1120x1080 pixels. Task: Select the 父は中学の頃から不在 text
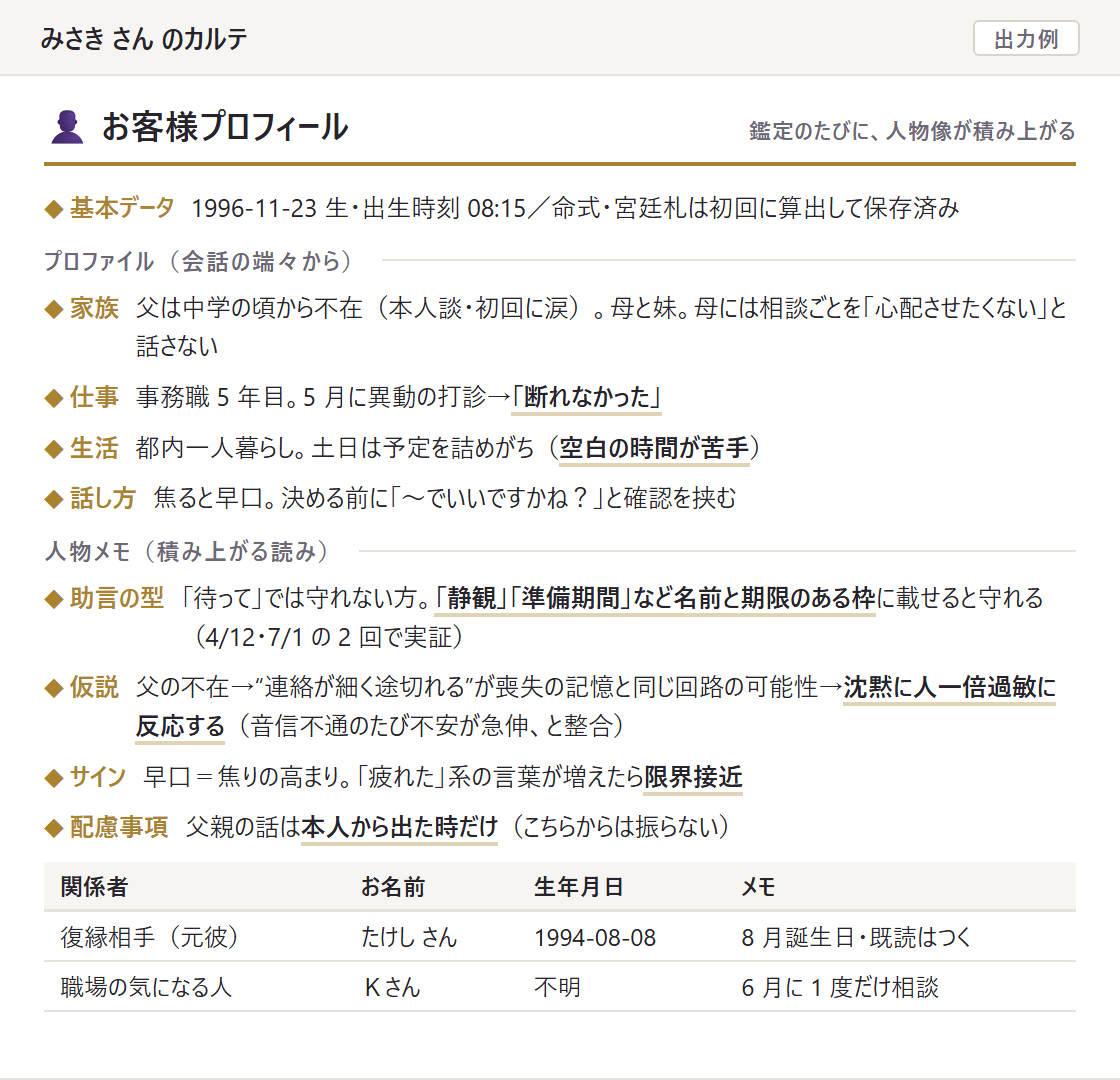[249, 308]
